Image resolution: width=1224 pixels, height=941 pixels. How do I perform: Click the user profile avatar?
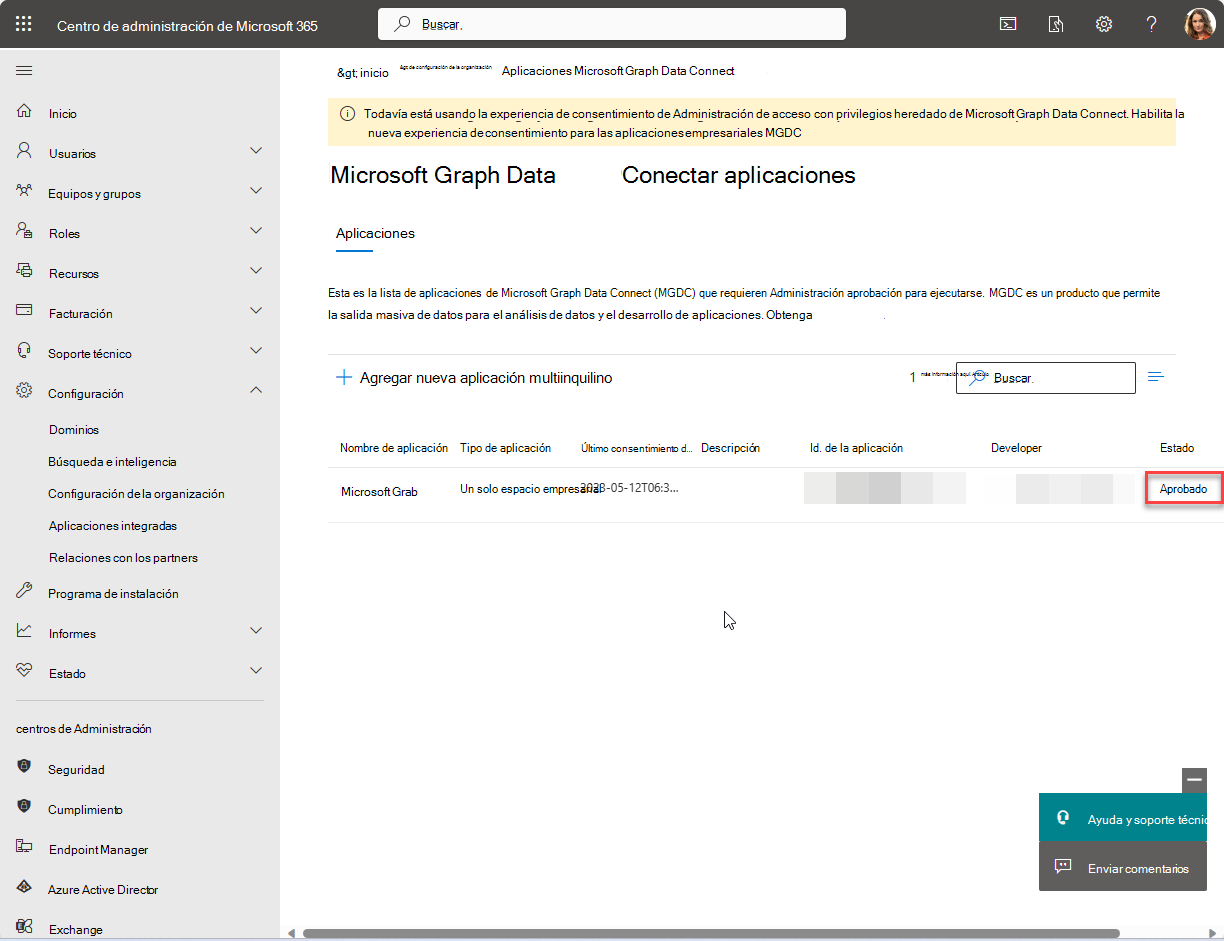pos(1198,23)
